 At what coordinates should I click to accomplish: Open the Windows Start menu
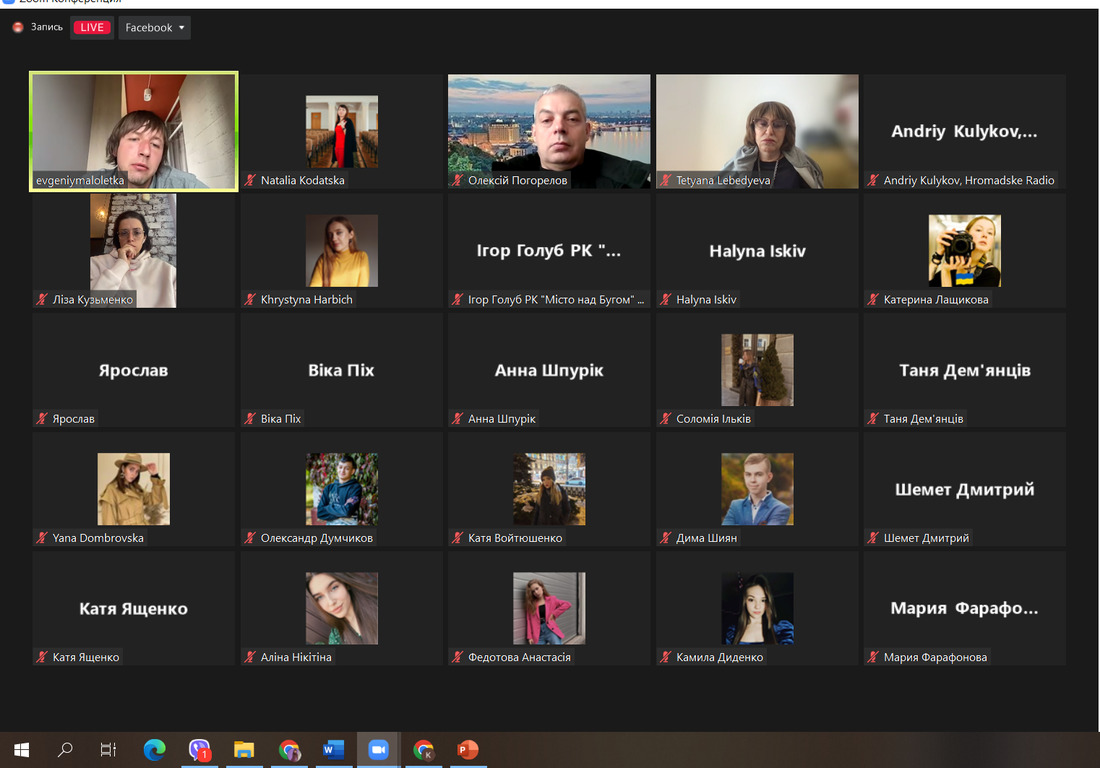tap(22, 750)
